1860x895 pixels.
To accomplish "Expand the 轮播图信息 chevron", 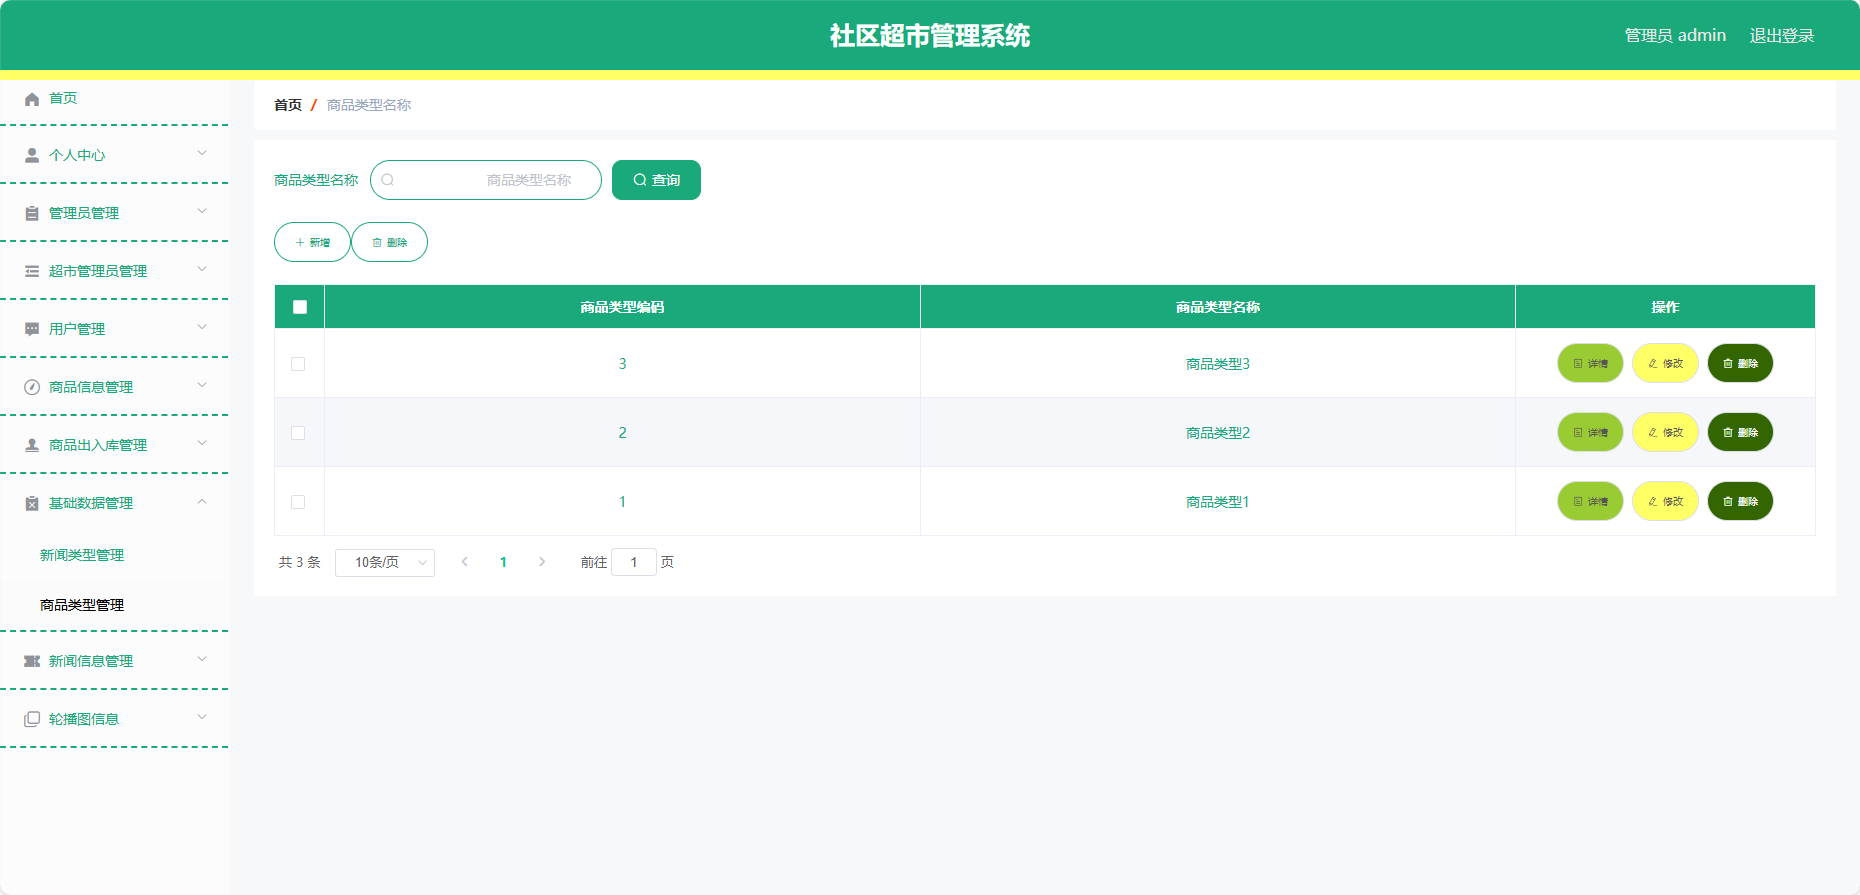I will coord(202,718).
